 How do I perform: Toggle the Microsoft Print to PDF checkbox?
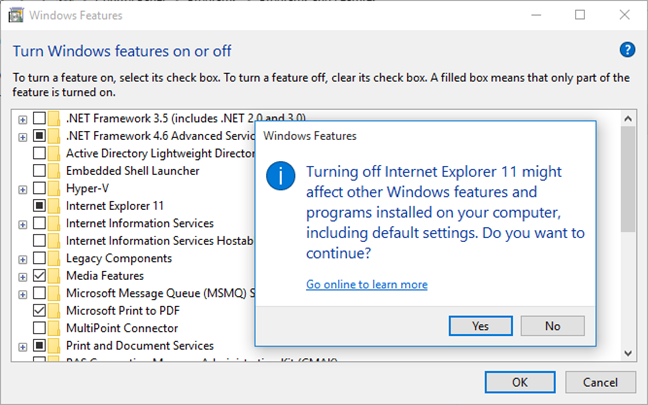tap(39, 310)
